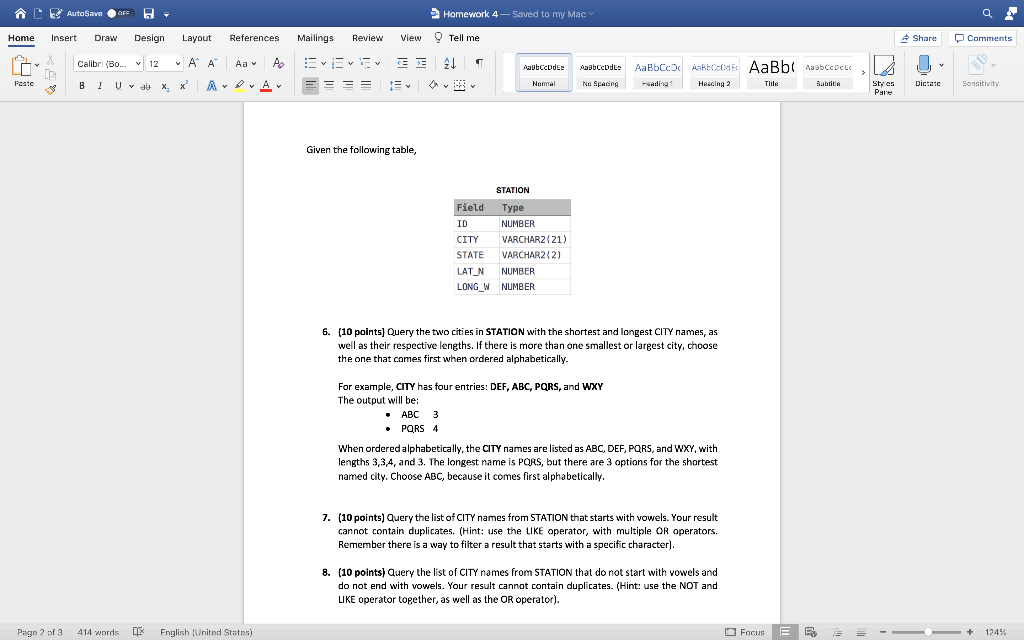Screen dimensions: 1024x640
Task: Apply bulleted list formatting
Action: [x=310, y=64]
